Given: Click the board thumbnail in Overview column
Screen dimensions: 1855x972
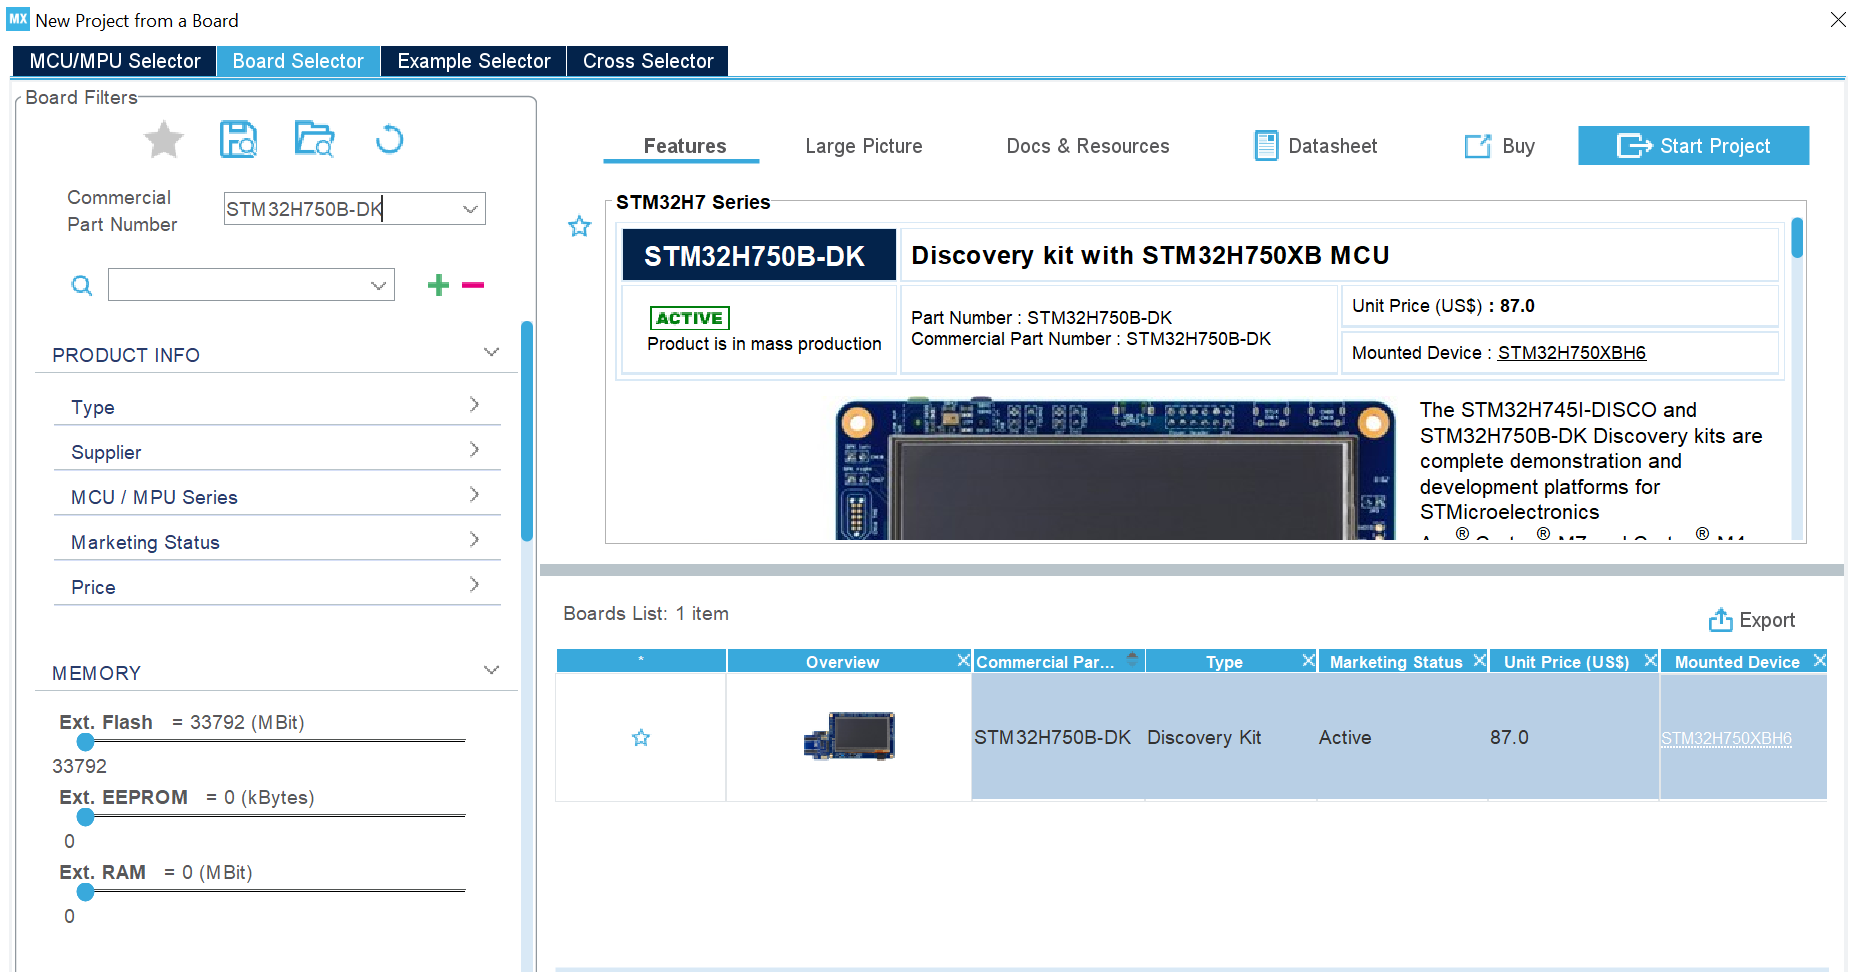Looking at the screenshot, I should click(x=847, y=736).
